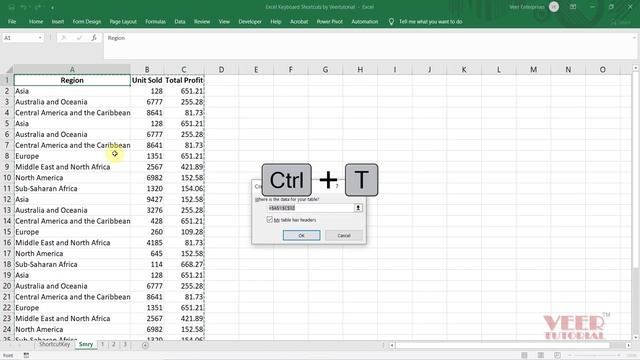The image size is (640, 360).
Task: Click the Save icon in quick access toolbar
Action: (x=11, y=7)
